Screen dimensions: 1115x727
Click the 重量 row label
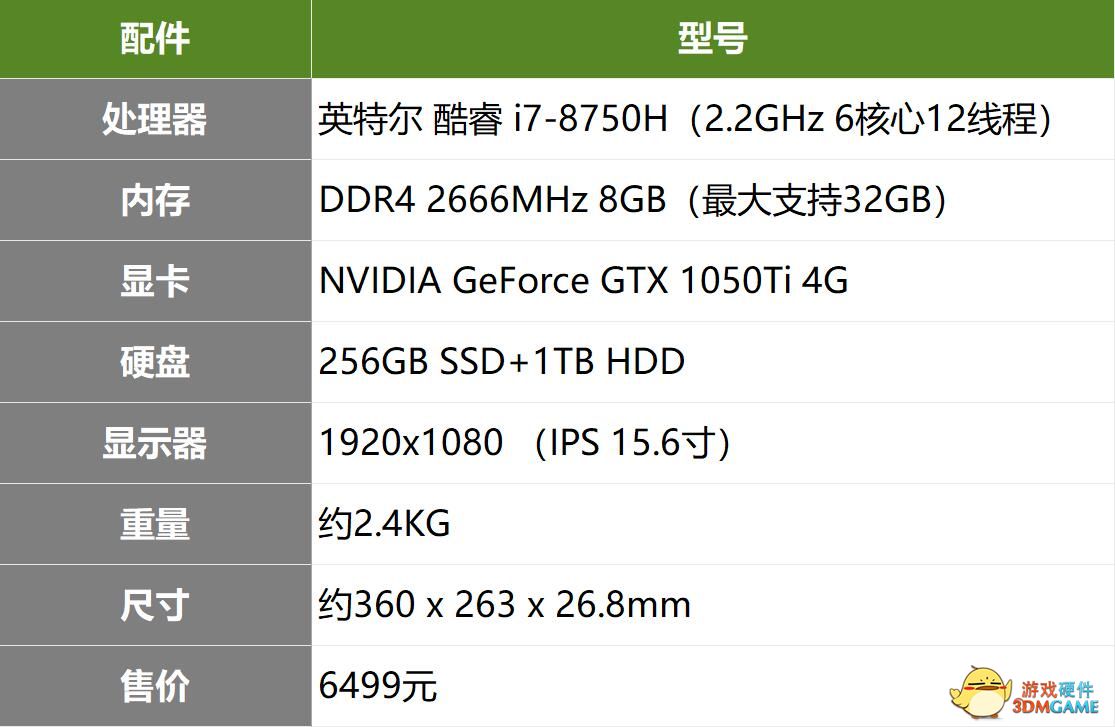155,524
